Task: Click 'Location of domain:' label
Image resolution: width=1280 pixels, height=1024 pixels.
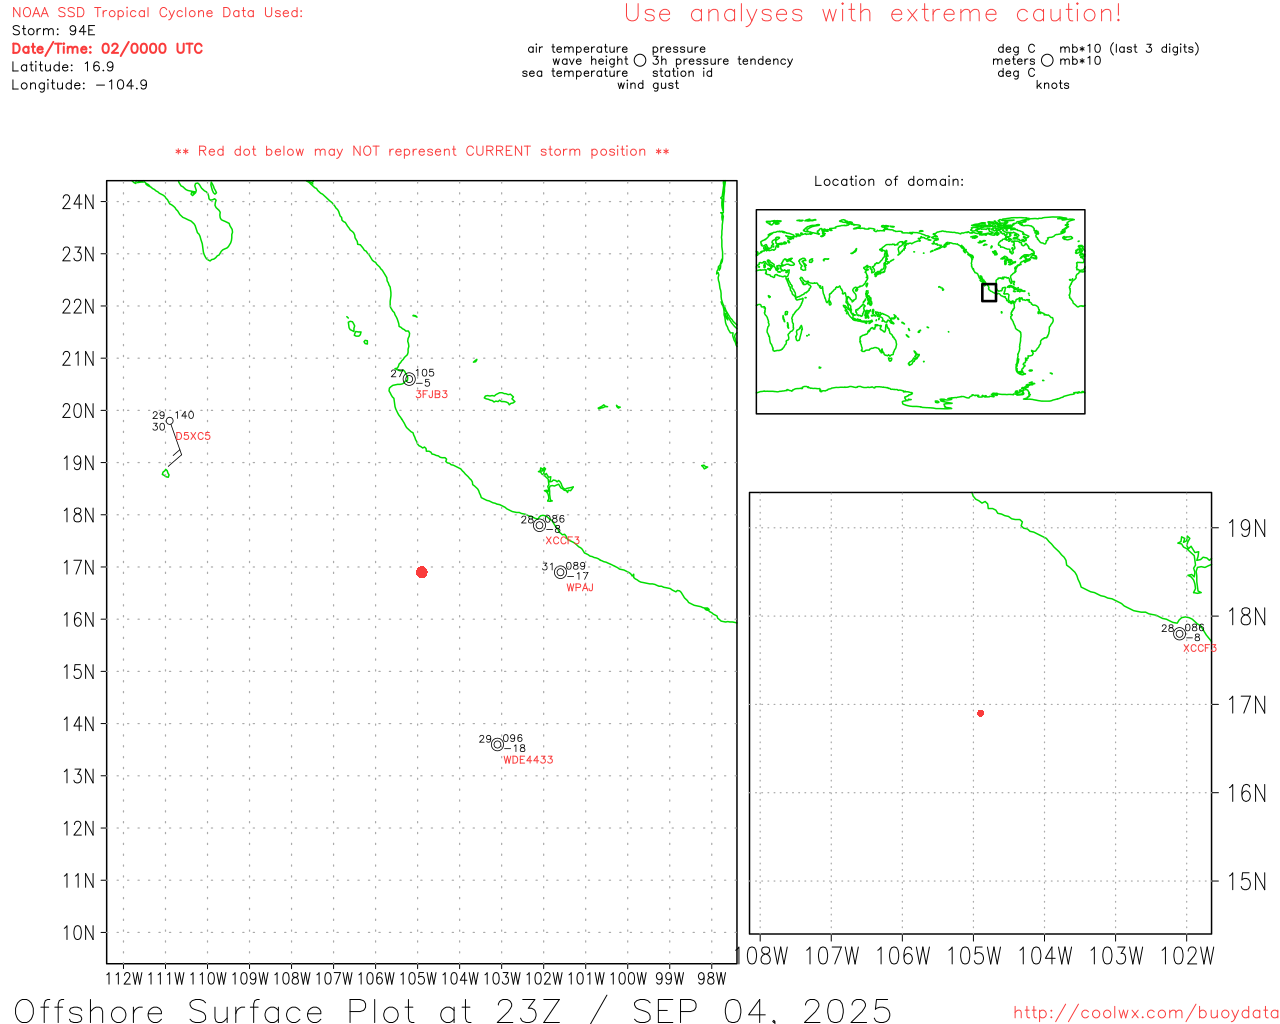Action: tap(889, 181)
